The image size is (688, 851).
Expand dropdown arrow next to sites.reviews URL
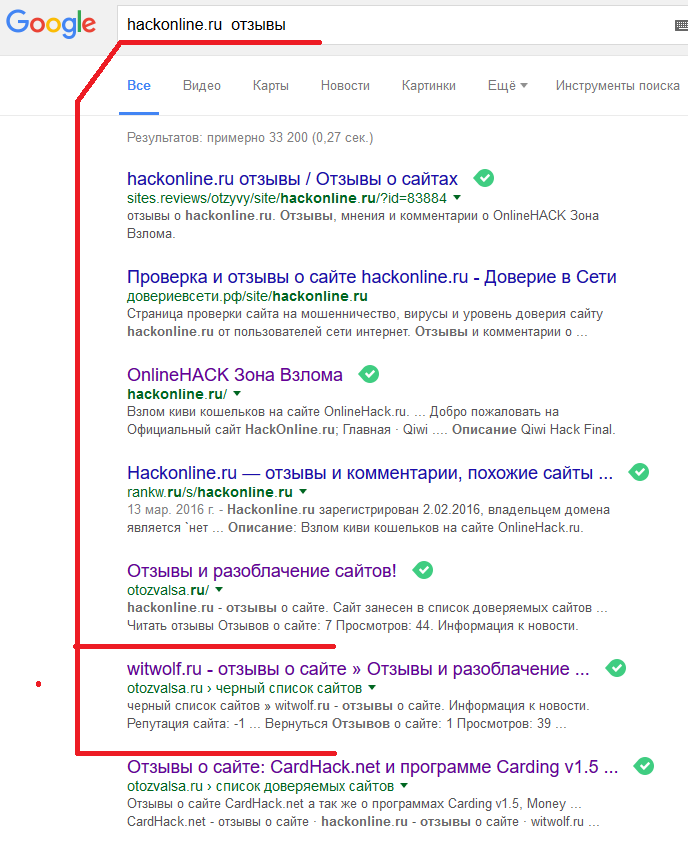pyautogui.click(x=457, y=198)
